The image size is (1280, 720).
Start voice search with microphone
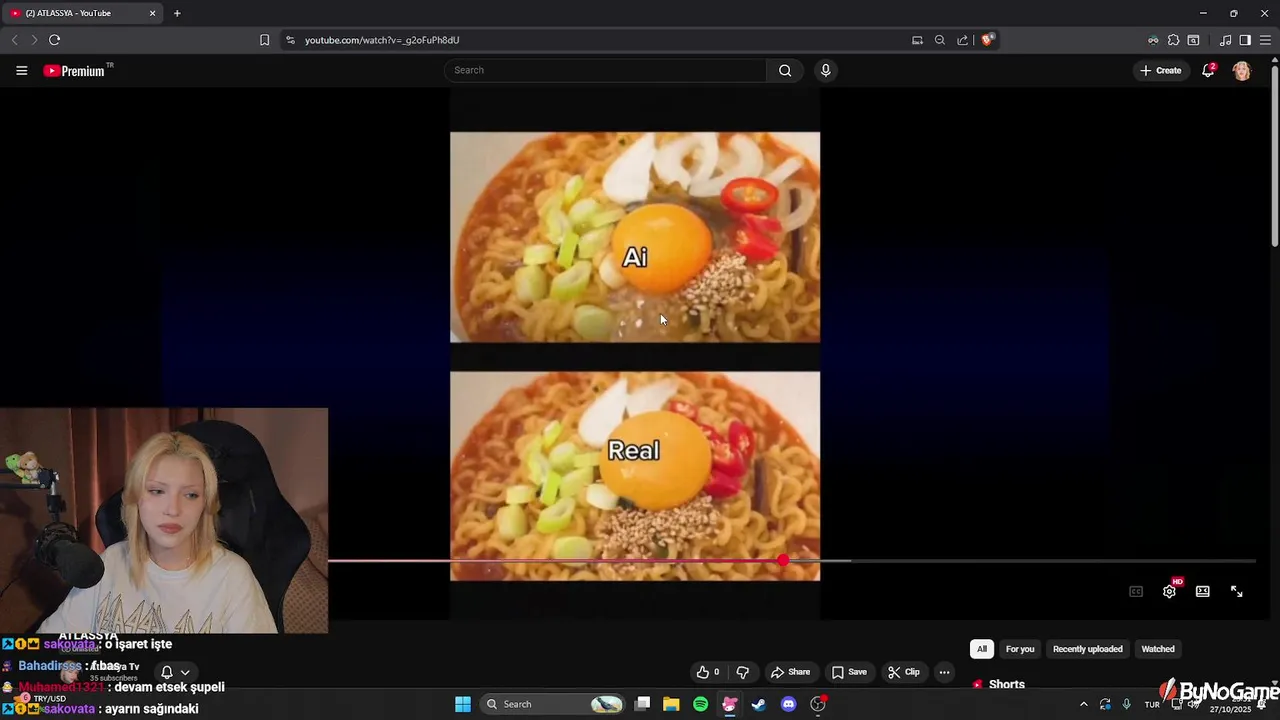(x=825, y=70)
